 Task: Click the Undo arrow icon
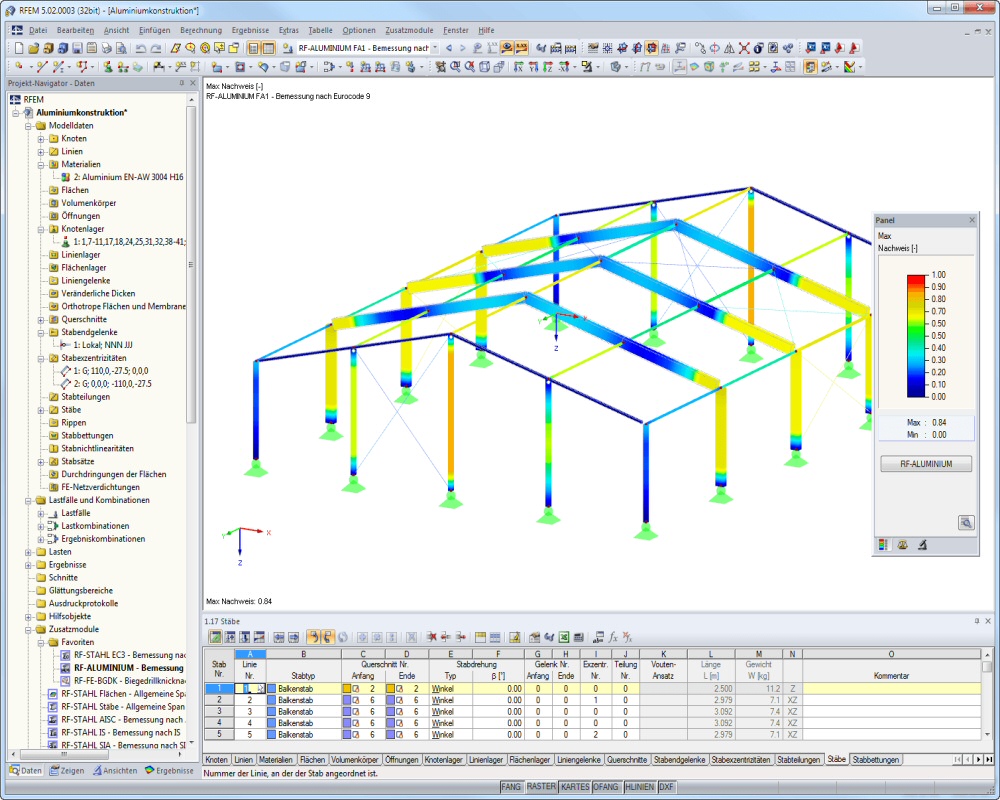coord(141,48)
